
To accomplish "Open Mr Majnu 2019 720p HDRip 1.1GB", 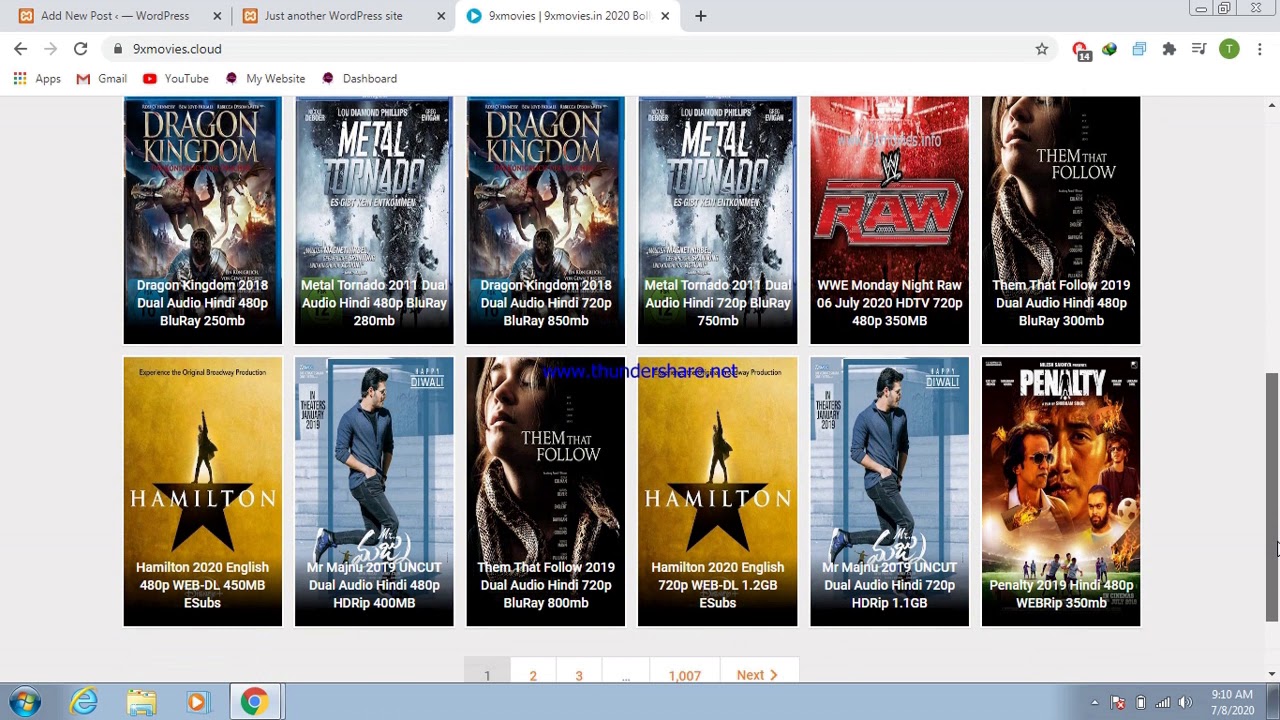I will coord(889,492).
